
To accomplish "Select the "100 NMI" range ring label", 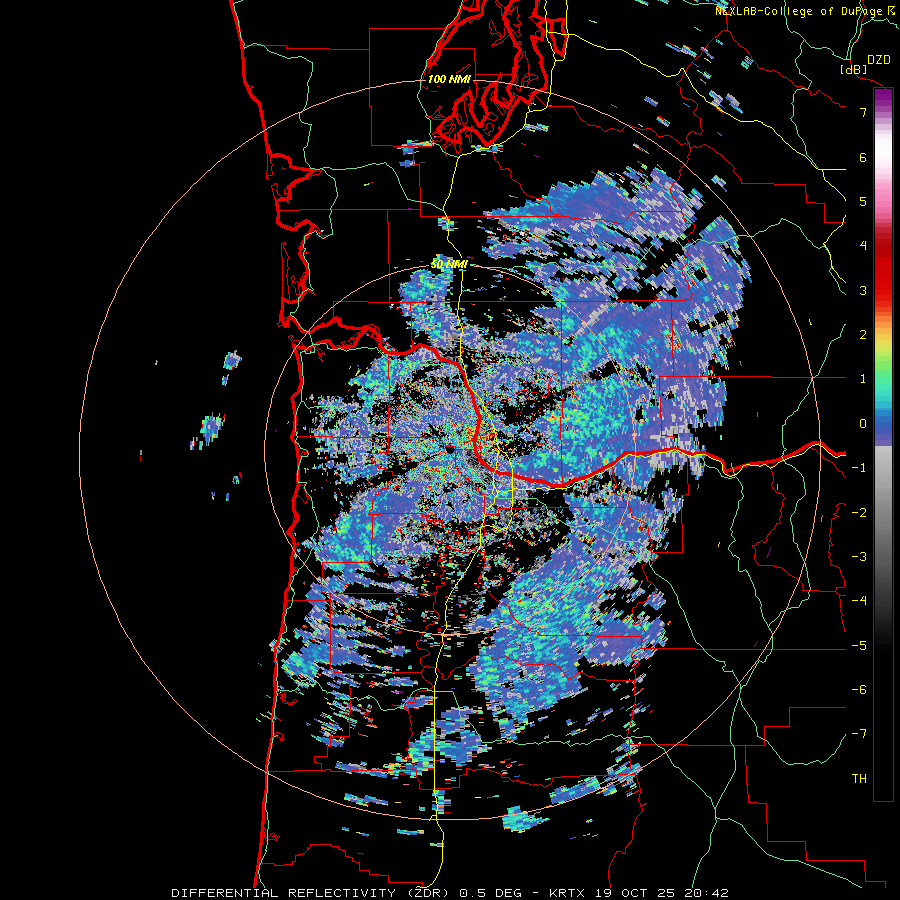I will click(449, 79).
